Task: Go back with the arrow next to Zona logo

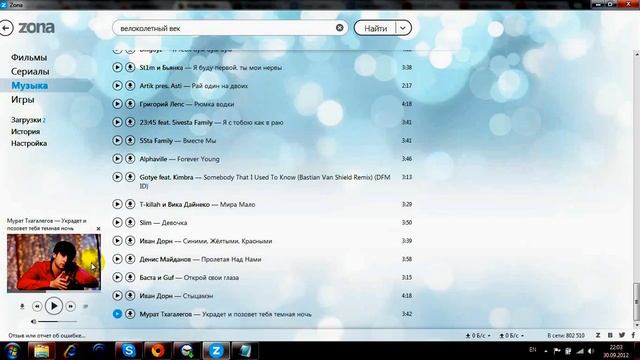Action: [x=6, y=28]
